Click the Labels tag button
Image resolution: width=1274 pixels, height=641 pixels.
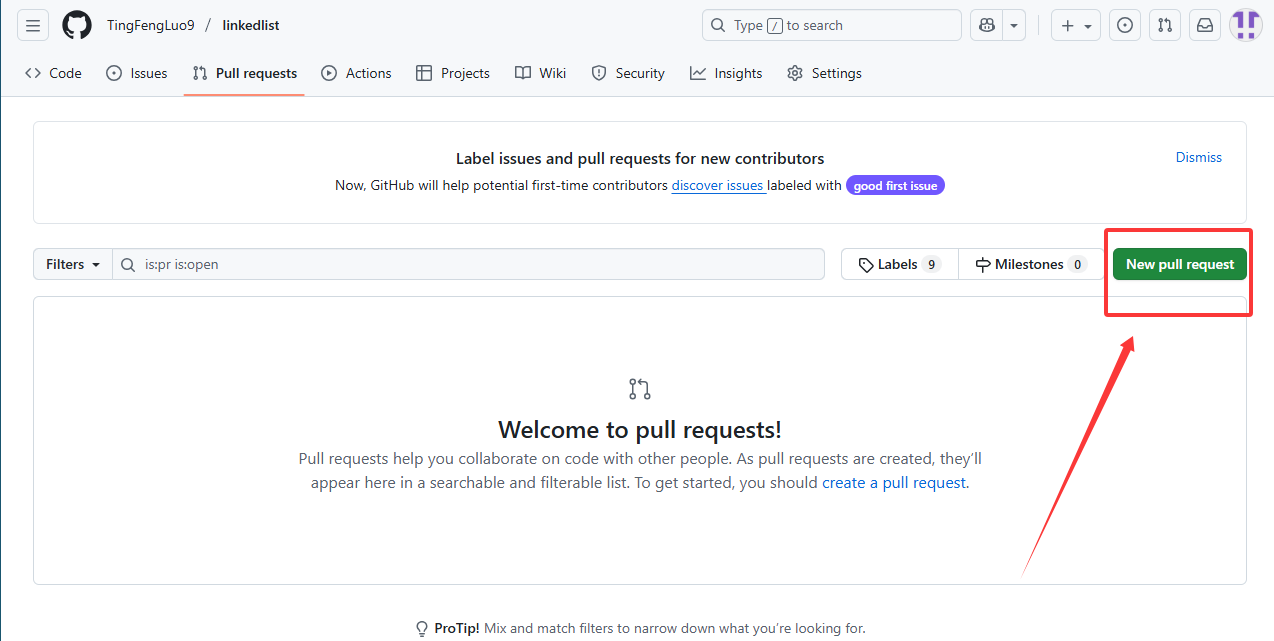pyautogui.click(x=899, y=265)
